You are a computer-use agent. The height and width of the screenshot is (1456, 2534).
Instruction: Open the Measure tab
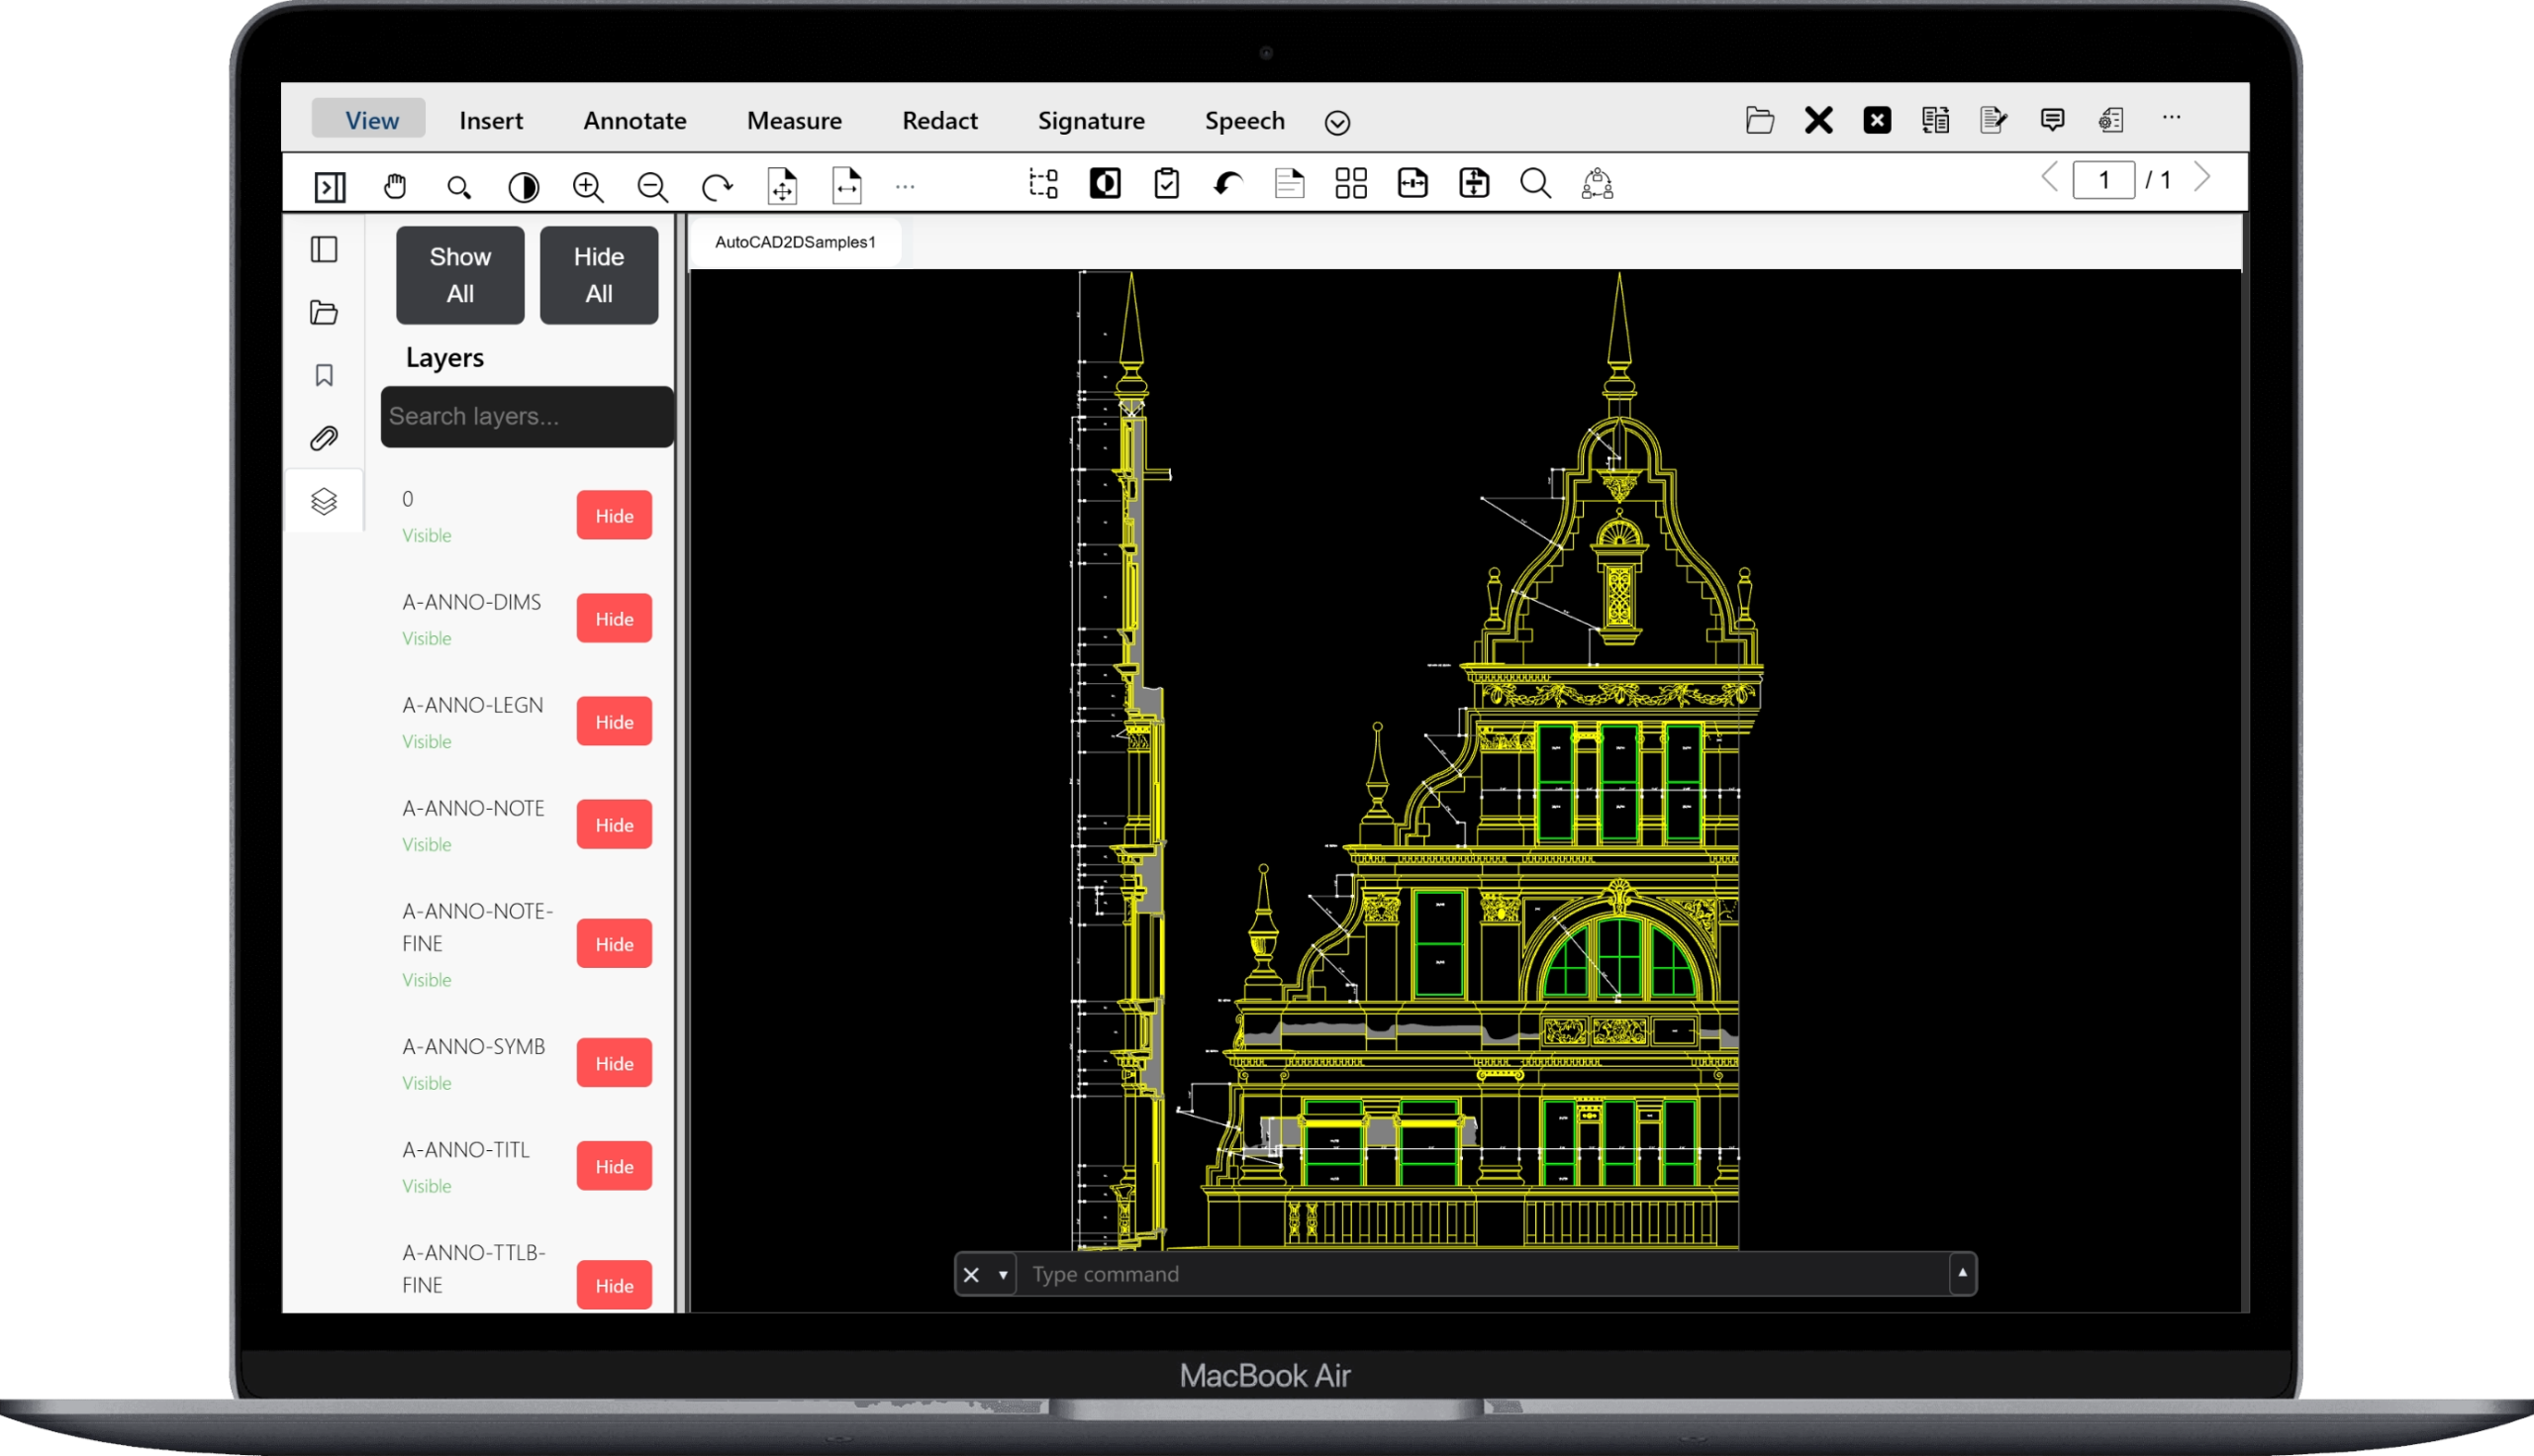pyautogui.click(x=794, y=120)
